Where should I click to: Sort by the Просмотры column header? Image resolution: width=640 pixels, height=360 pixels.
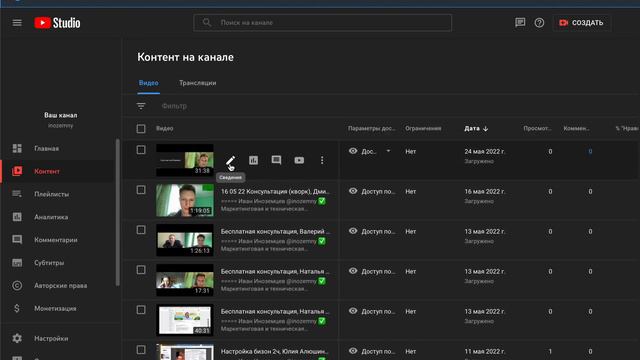[x=537, y=129]
